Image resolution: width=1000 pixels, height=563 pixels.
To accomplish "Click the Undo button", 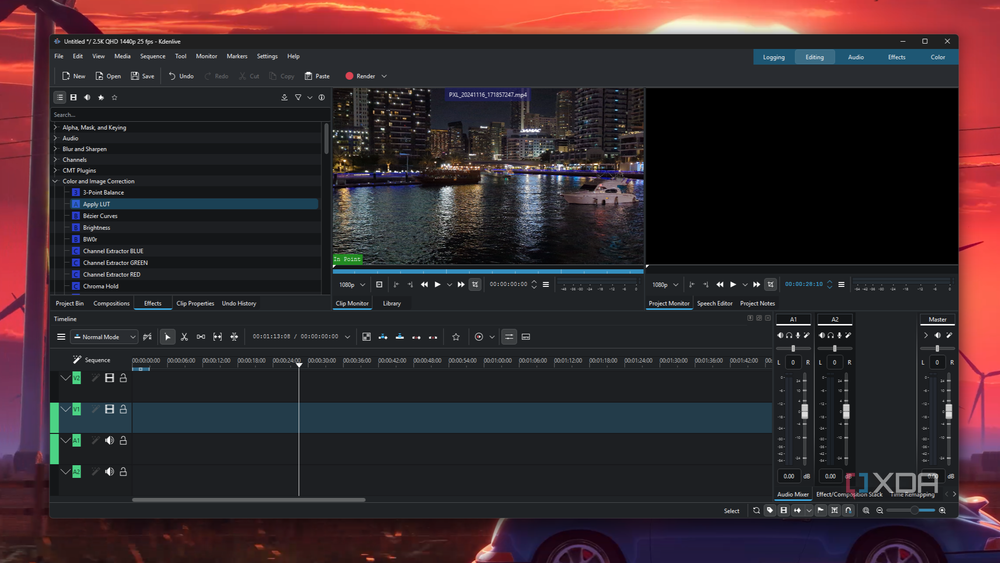I will (x=181, y=76).
